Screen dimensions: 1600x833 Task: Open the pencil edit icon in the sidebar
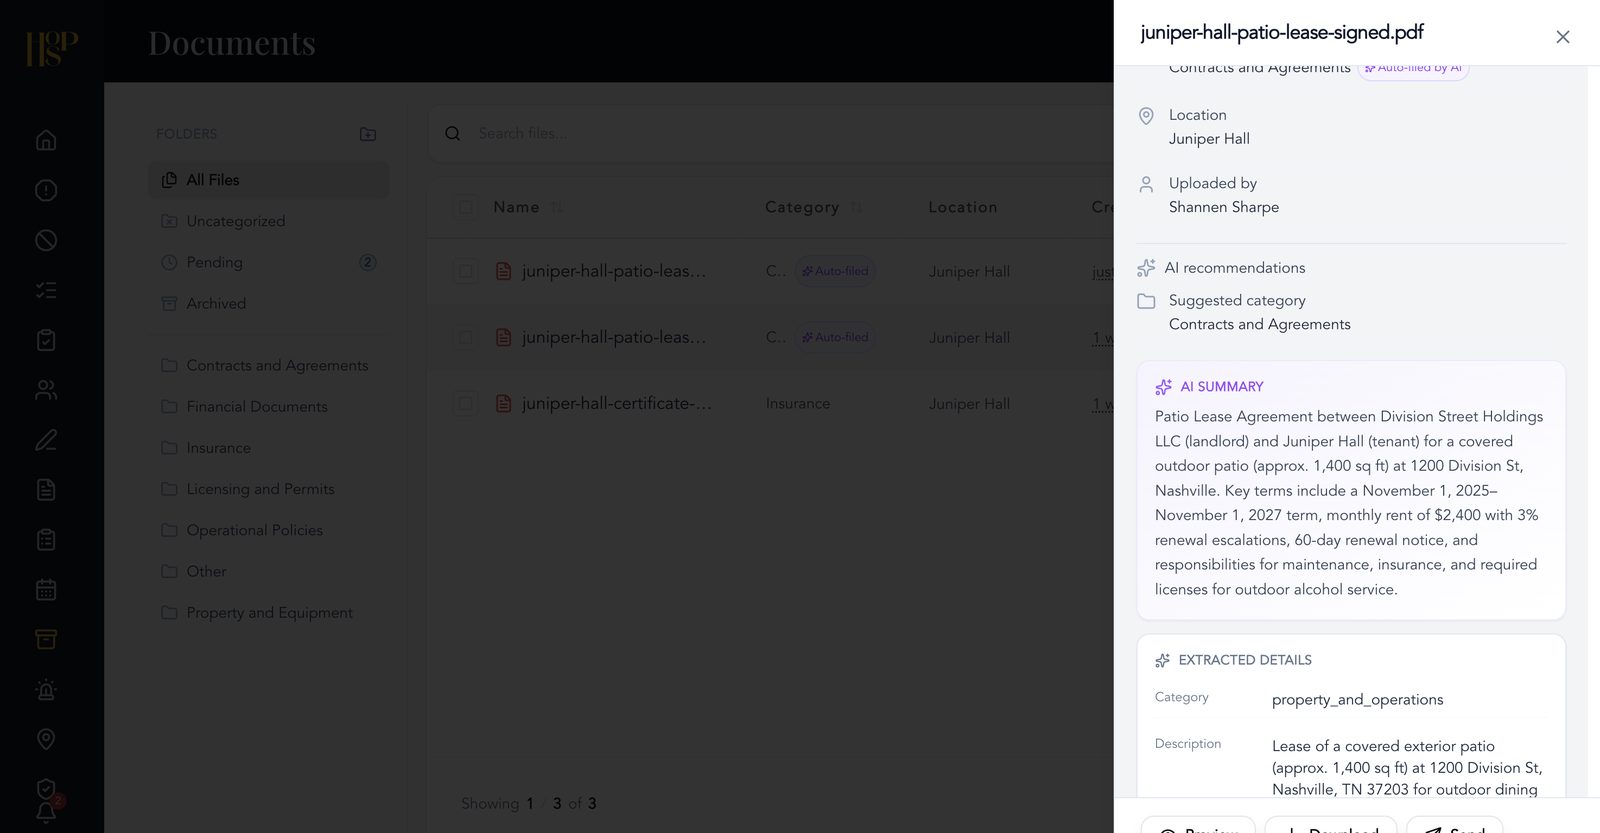46,440
